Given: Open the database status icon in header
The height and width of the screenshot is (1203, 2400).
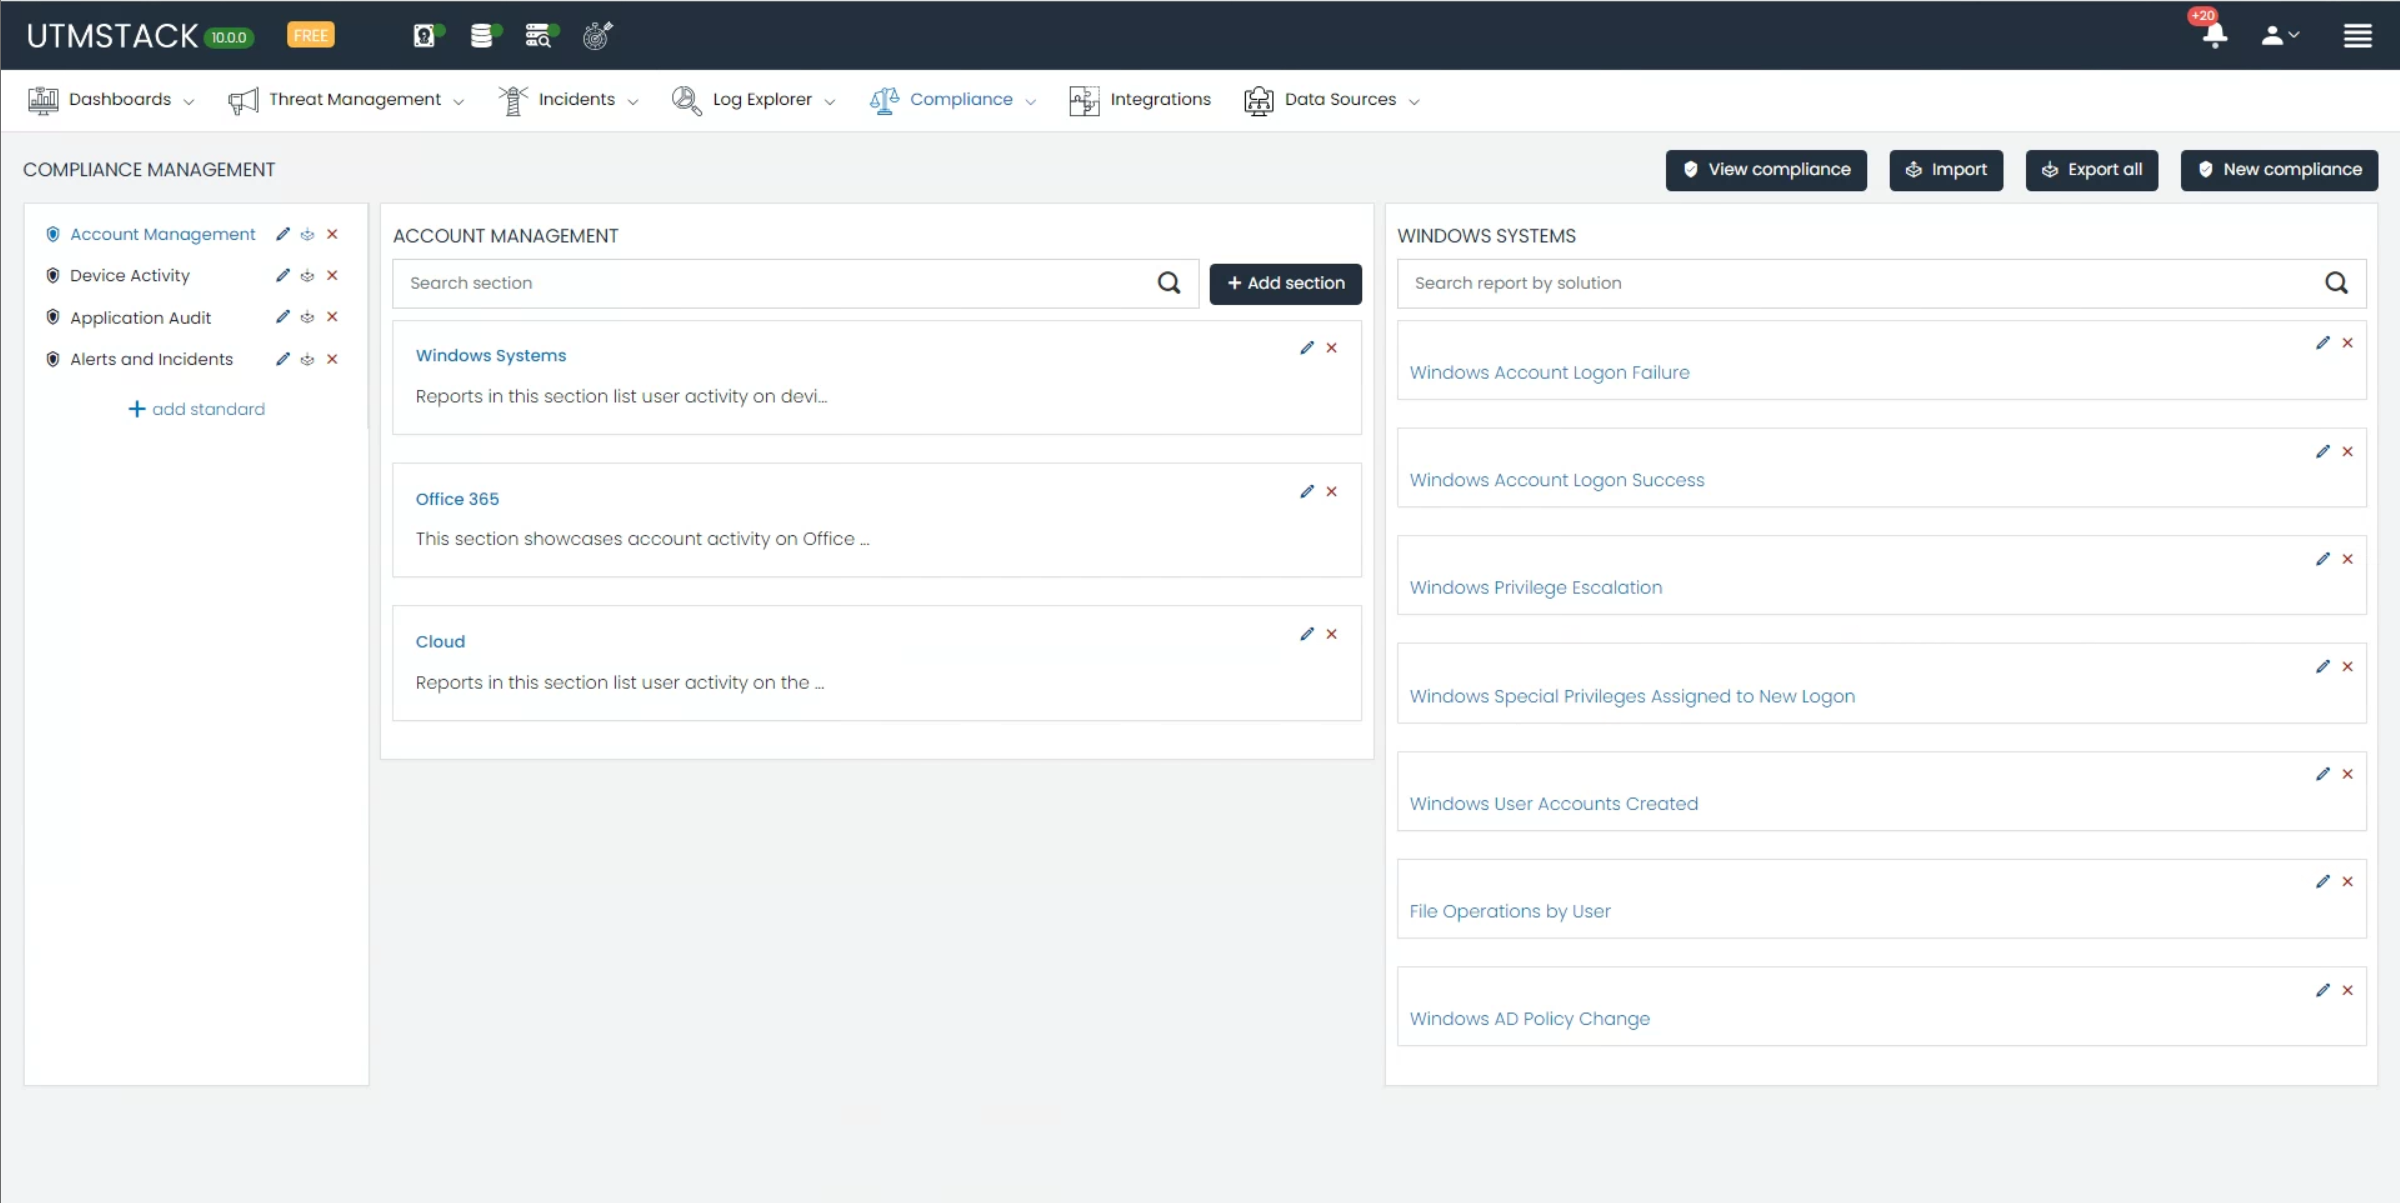Looking at the screenshot, I should 483,36.
